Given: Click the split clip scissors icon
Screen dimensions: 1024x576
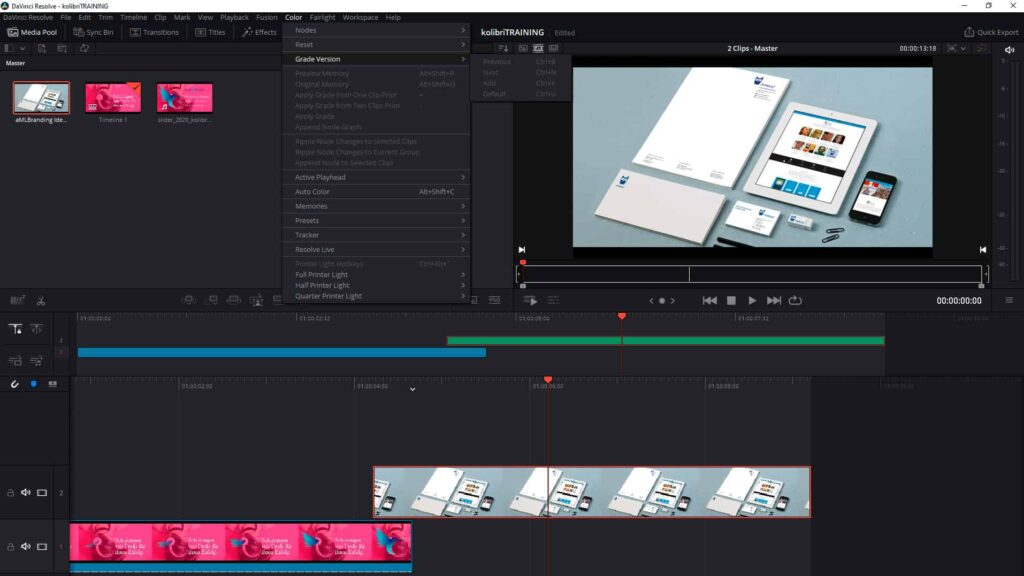Looking at the screenshot, I should (40, 300).
